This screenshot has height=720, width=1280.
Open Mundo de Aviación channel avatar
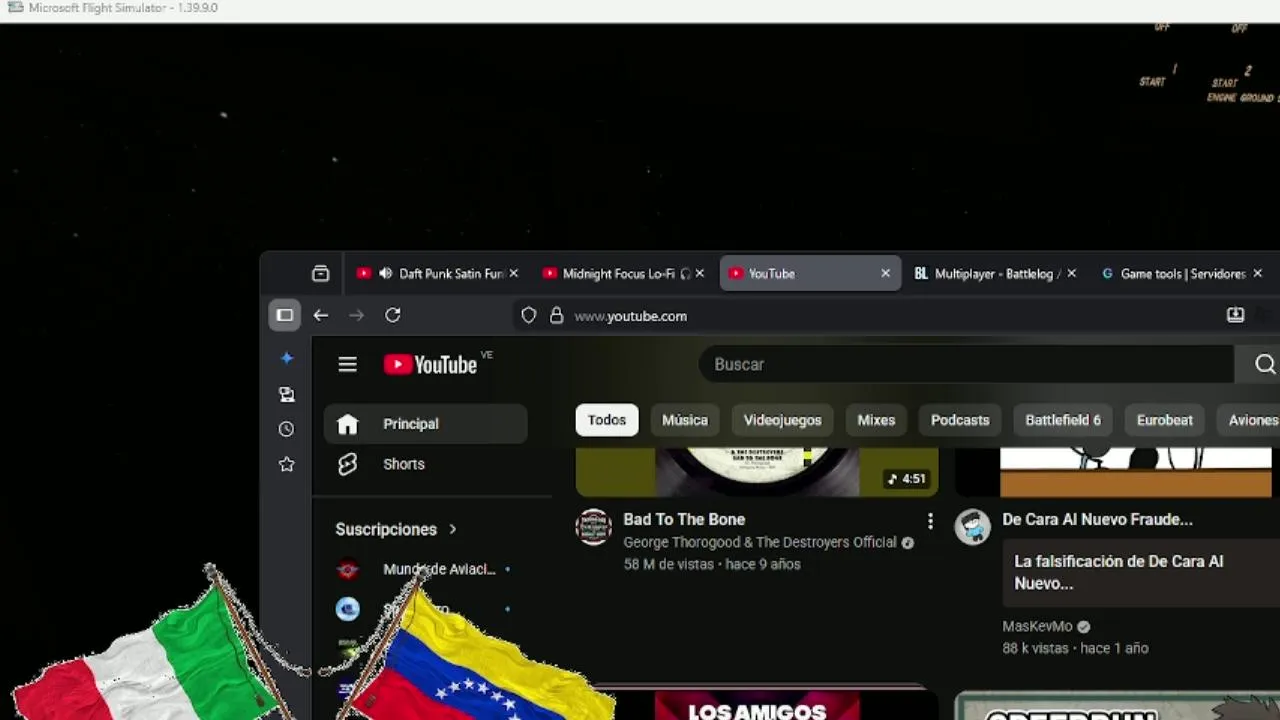coord(347,569)
